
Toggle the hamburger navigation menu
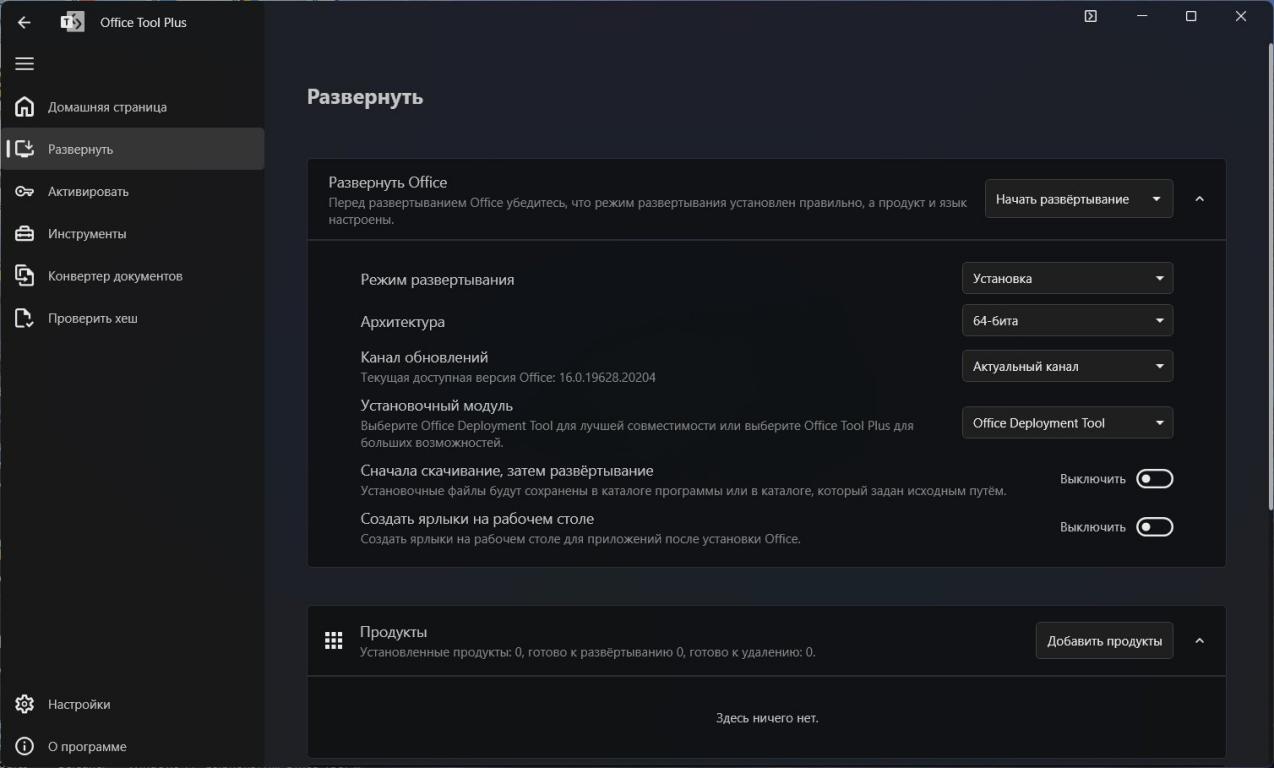[24, 64]
